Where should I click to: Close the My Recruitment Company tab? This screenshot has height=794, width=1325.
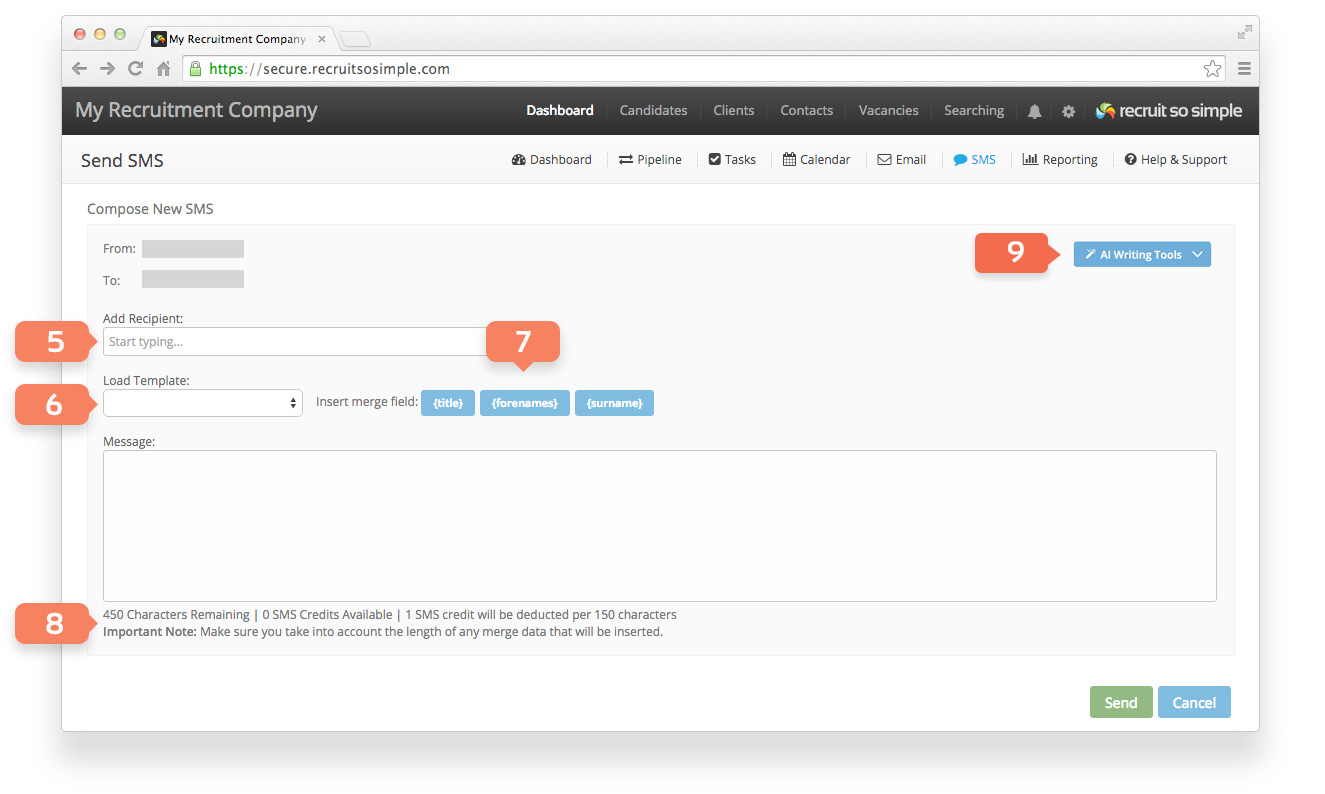[321, 39]
